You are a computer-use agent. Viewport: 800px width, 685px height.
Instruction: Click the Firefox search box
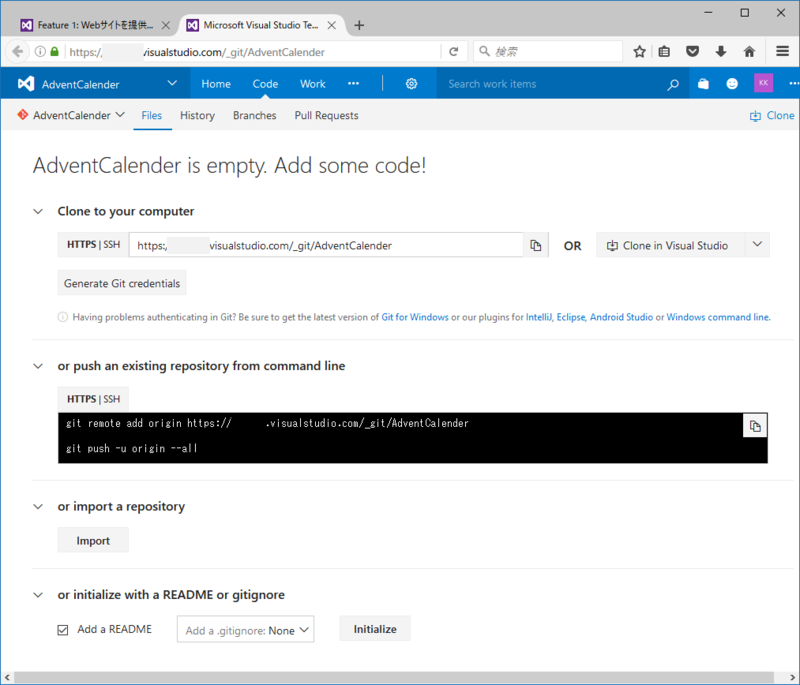click(548, 52)
